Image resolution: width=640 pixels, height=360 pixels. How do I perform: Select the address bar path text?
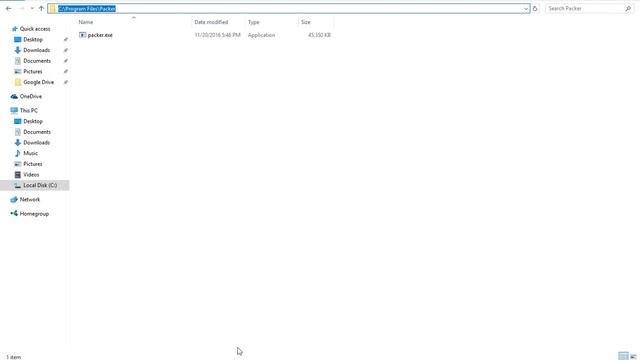click(87, 9)
